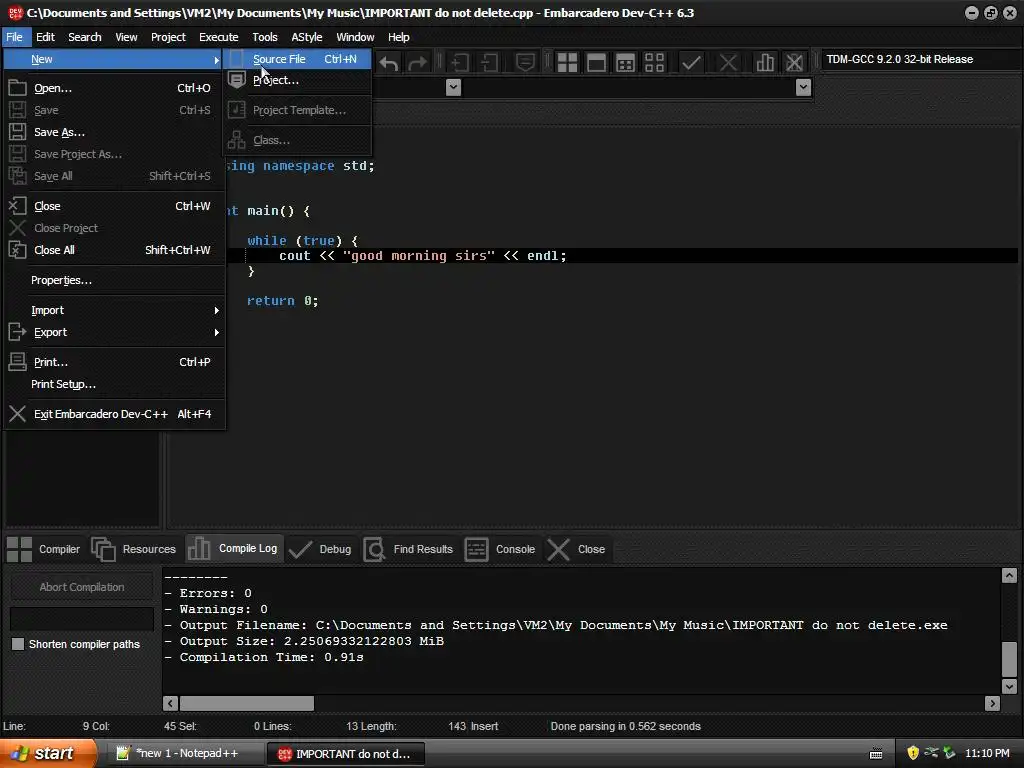Click the icon left of the Project submenu entry

tap(236, 80)
